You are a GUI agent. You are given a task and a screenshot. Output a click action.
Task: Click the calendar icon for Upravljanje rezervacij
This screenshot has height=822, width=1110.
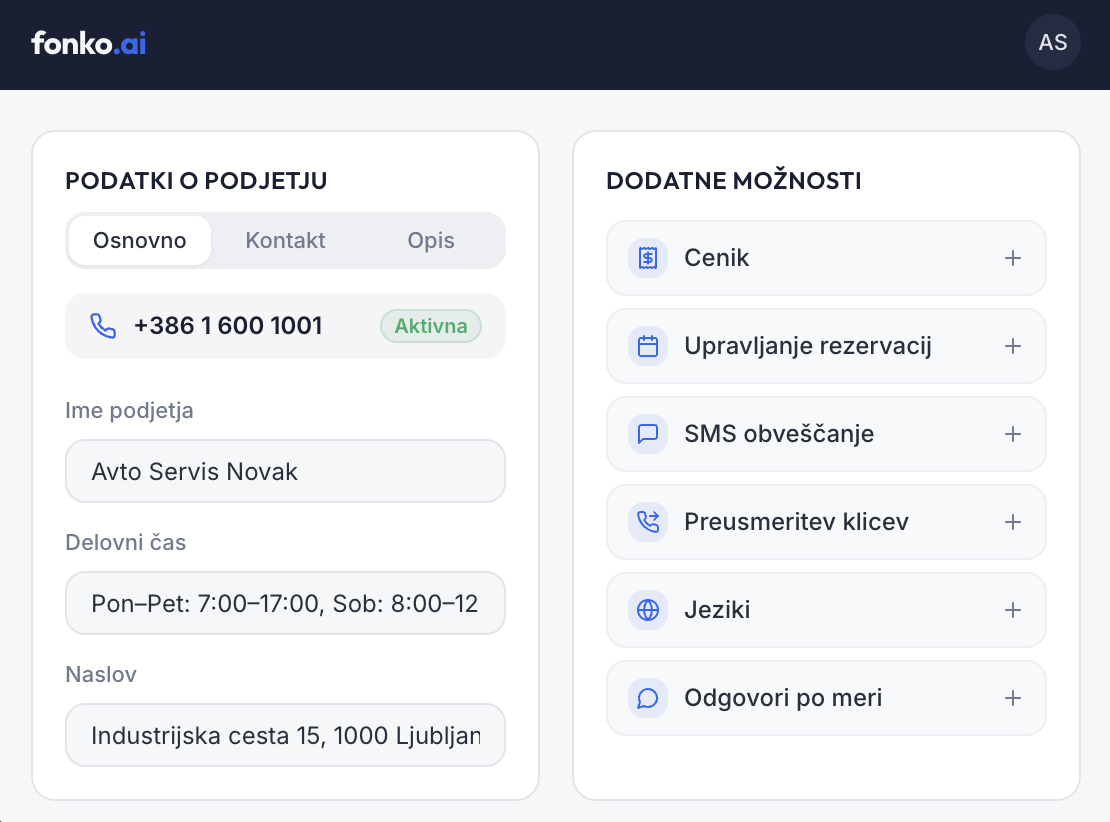tap(648, 346)
